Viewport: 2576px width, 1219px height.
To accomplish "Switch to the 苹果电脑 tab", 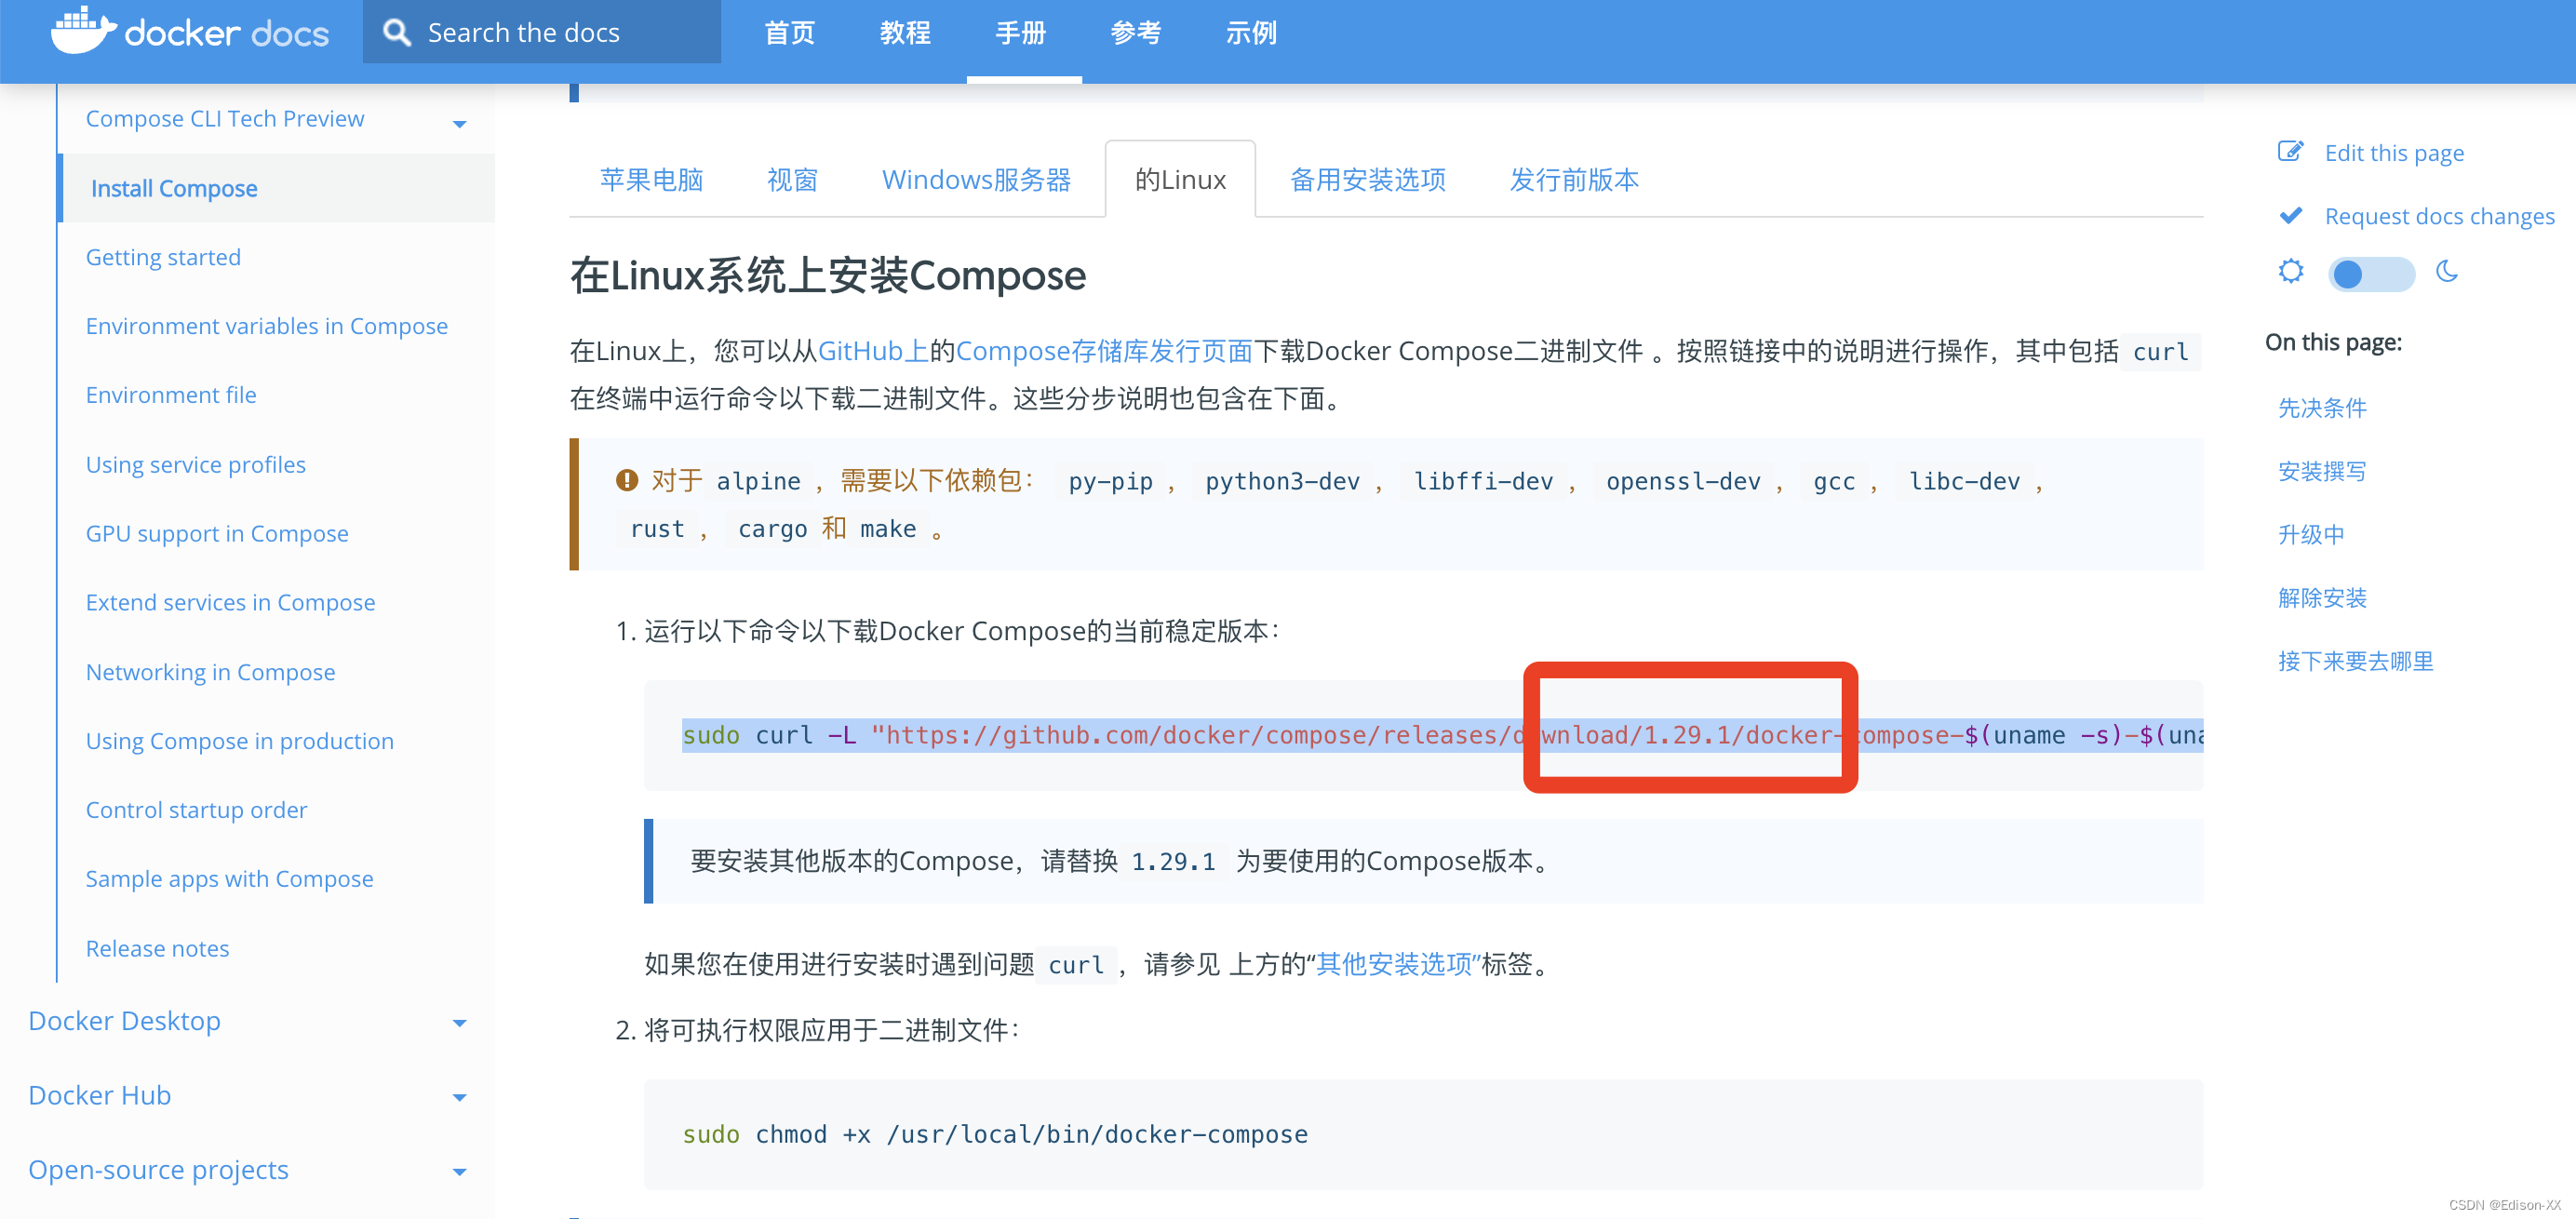I will (x=651, y=180).
